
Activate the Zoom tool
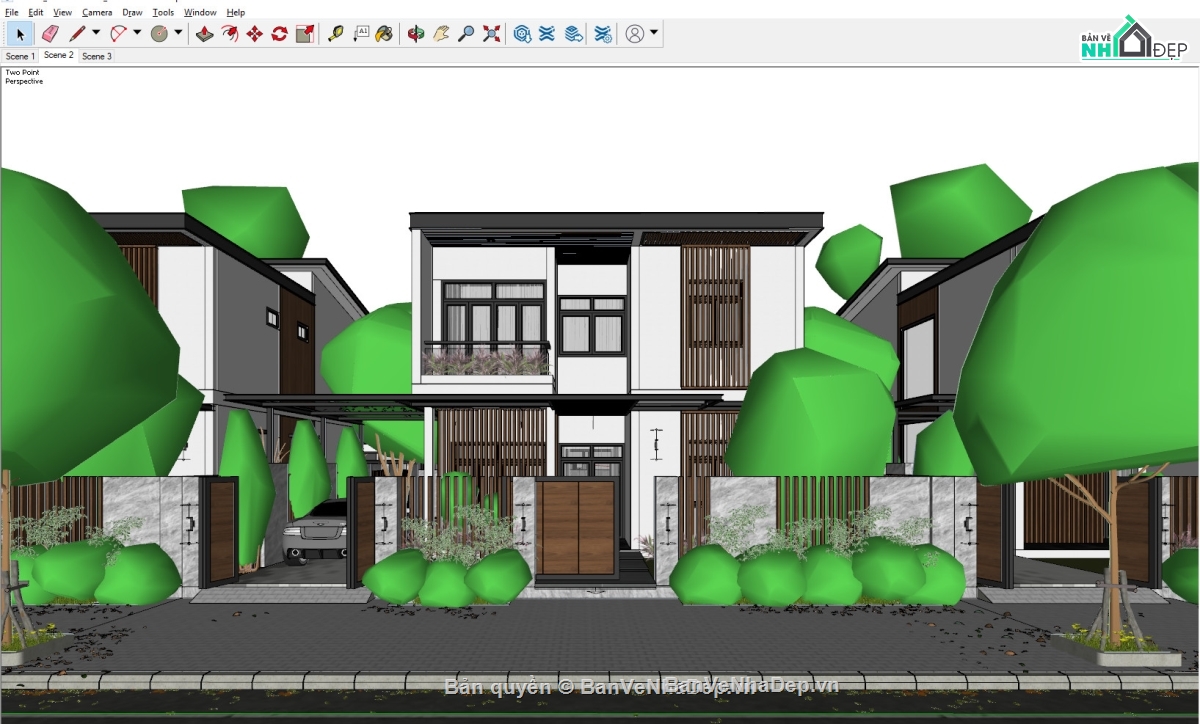(x=466, y=33)
